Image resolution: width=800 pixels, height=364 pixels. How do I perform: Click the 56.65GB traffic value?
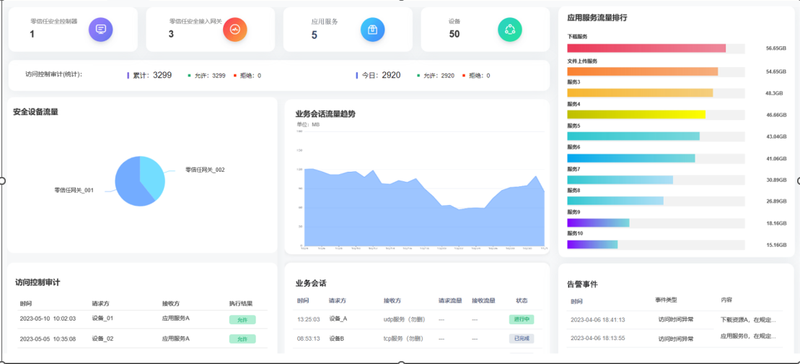[776, 48]
